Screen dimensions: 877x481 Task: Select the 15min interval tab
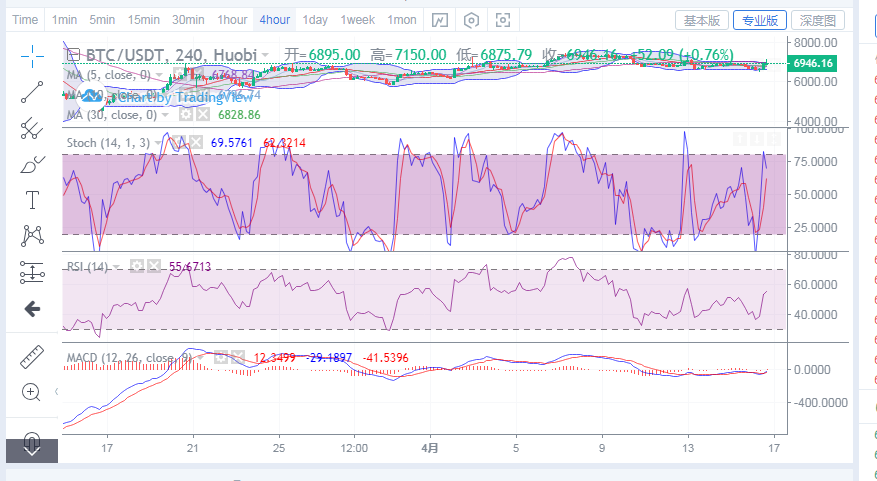pyautogui.click(x=143, y=20)
